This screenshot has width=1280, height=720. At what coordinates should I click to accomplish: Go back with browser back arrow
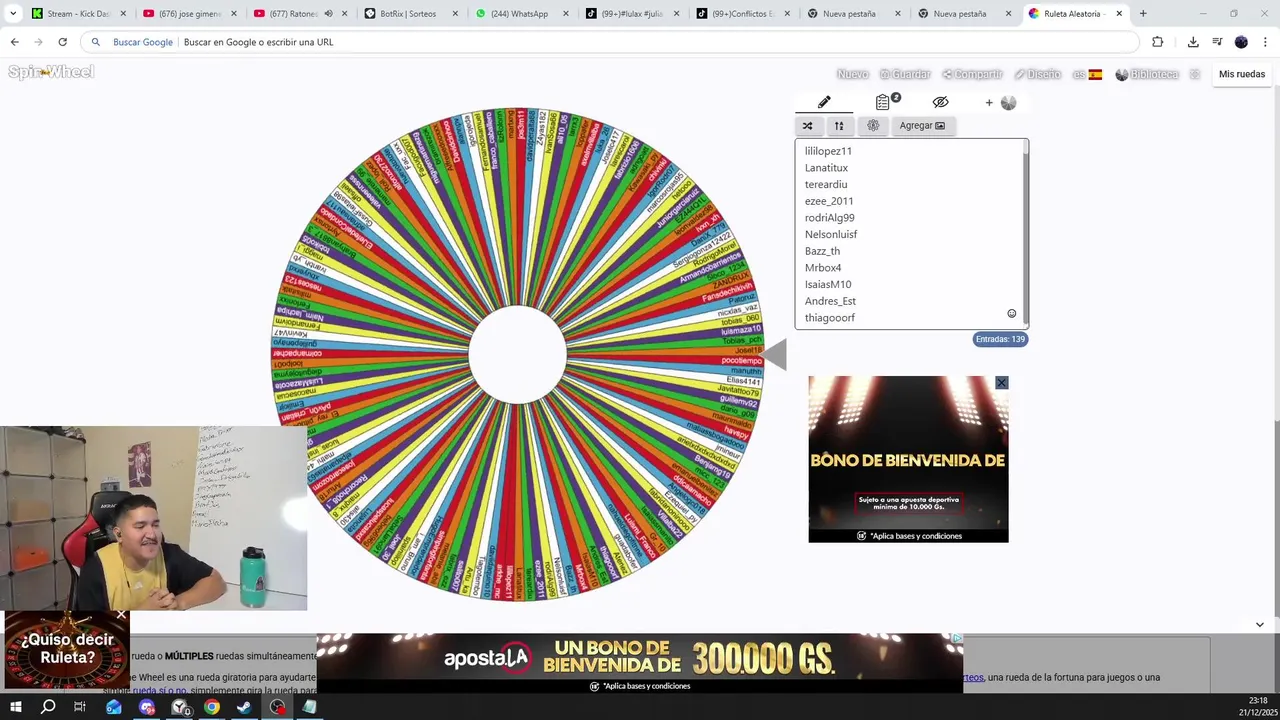[x=14, y=42]
